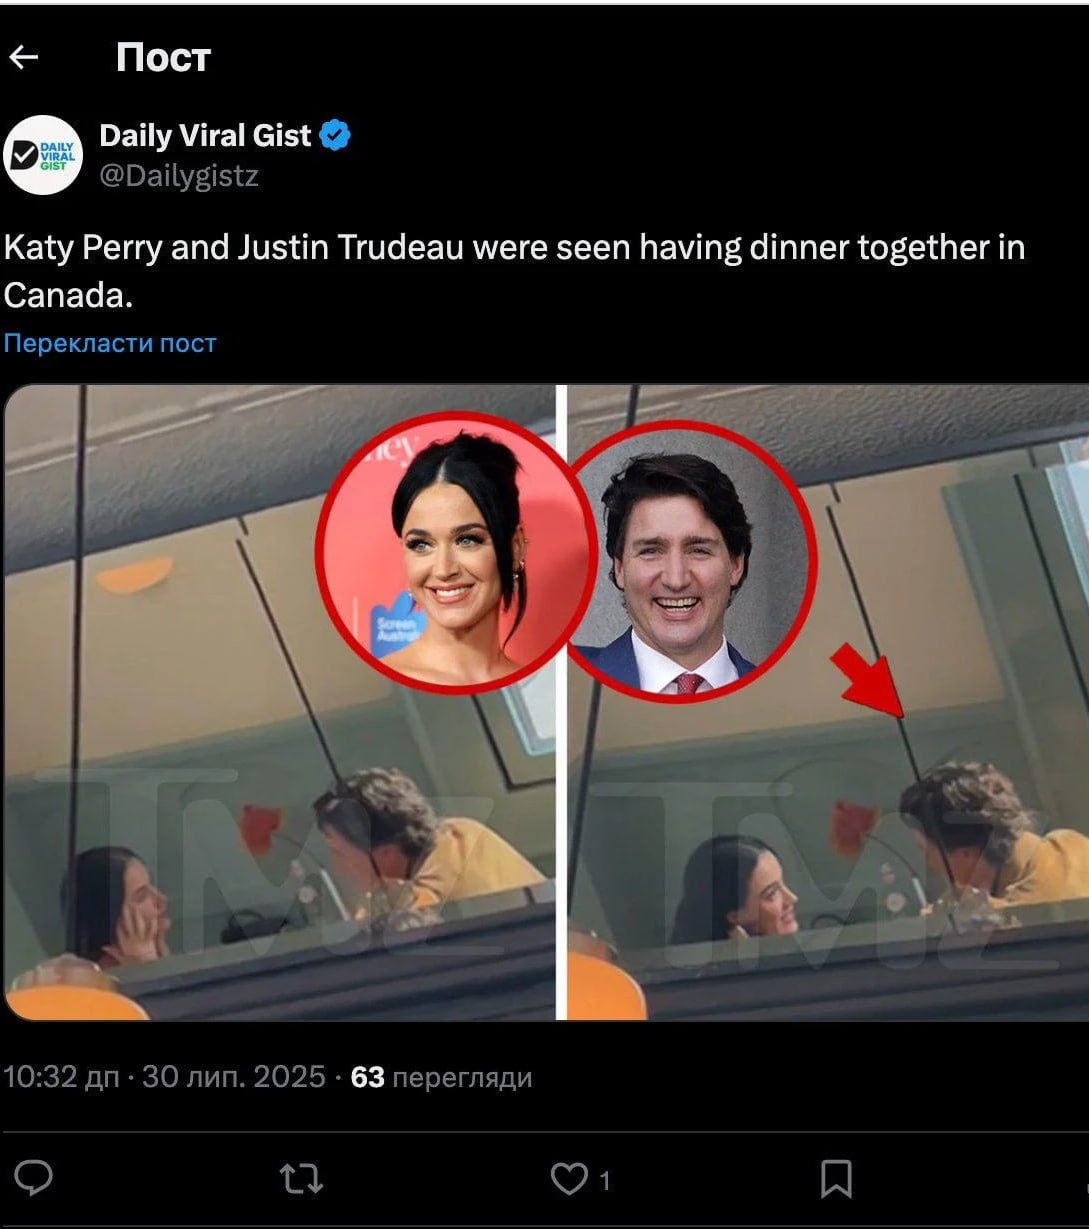Click the woman's circular inset portrait
The height and width of the screenshot is (1229, 1089).
(x=457, y=552)
